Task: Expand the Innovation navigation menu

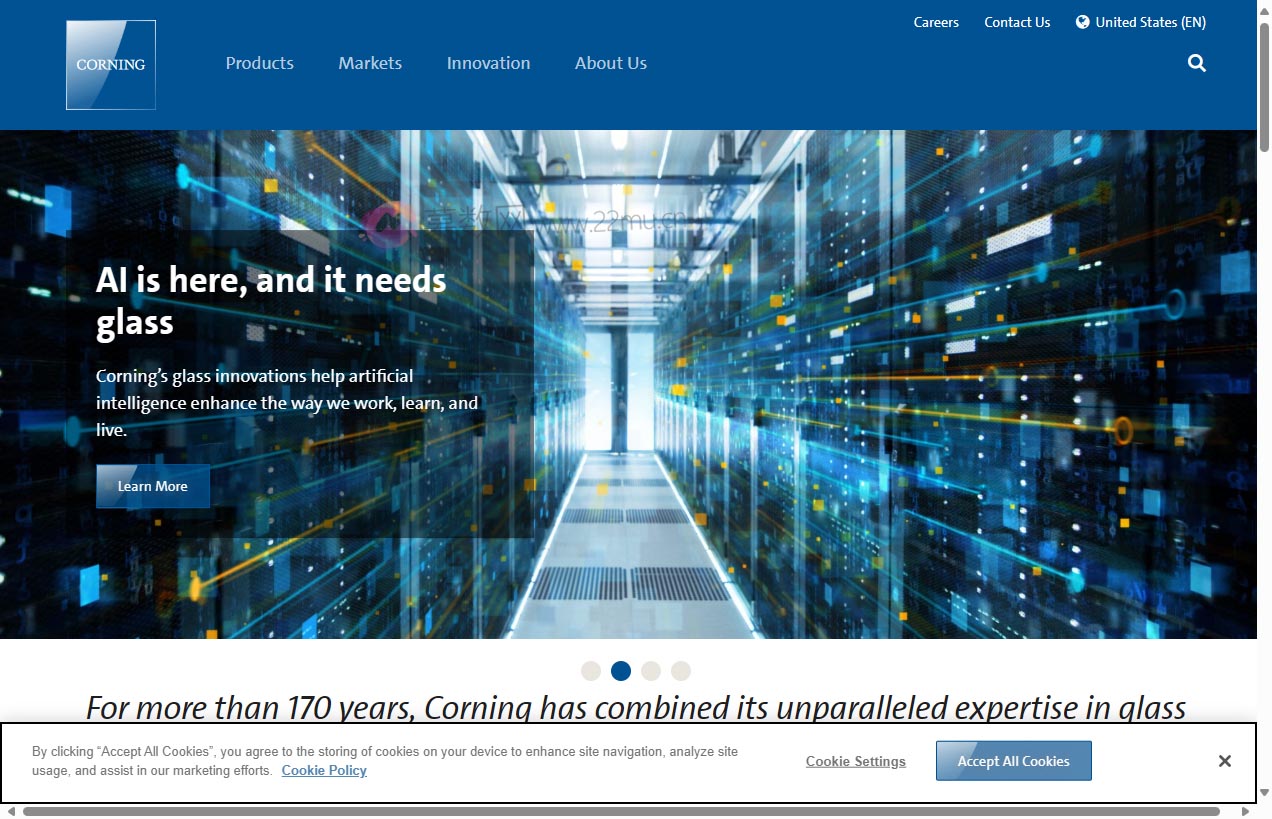Action: pos(488,63)
